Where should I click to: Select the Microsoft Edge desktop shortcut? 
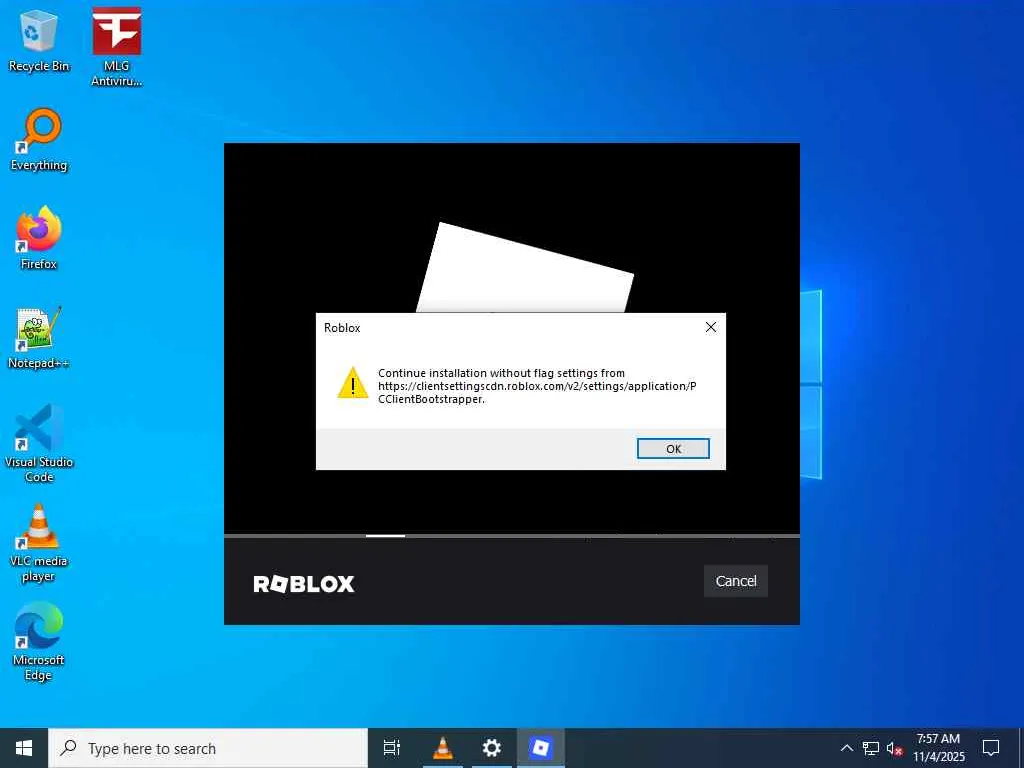(x=39, y=642)
